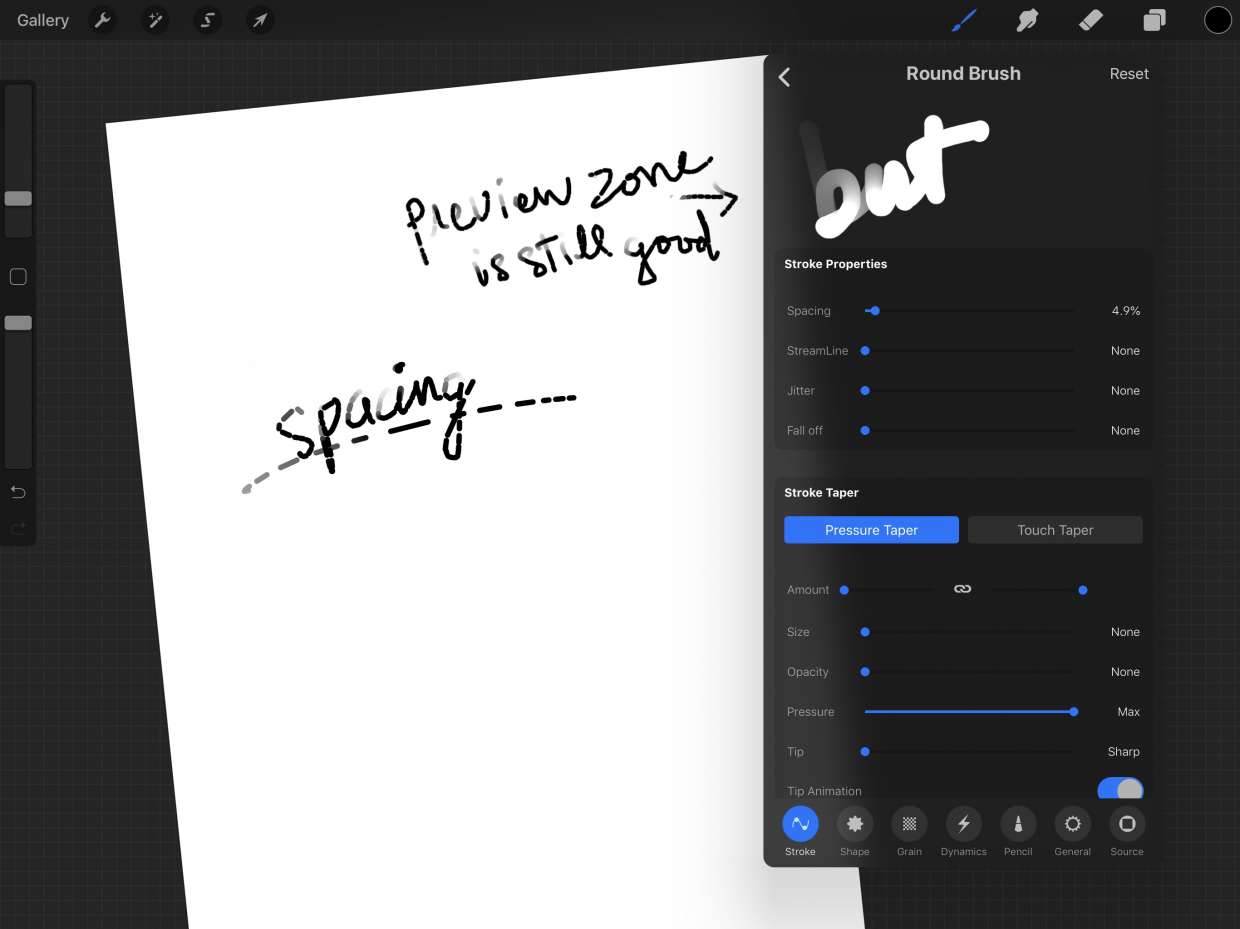Viewport: 1240px width, 929px height.
Task: Toggle the taper Amount link icon
Action: [962, 590]
